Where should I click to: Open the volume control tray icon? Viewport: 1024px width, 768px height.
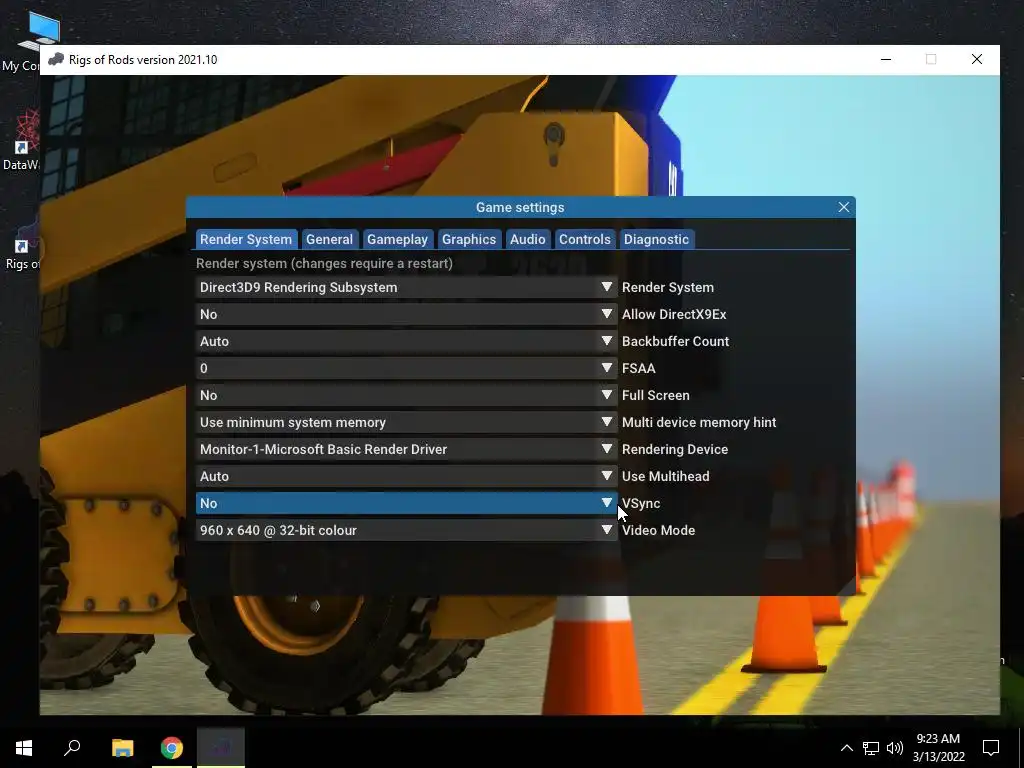click(x=895, y=748)
